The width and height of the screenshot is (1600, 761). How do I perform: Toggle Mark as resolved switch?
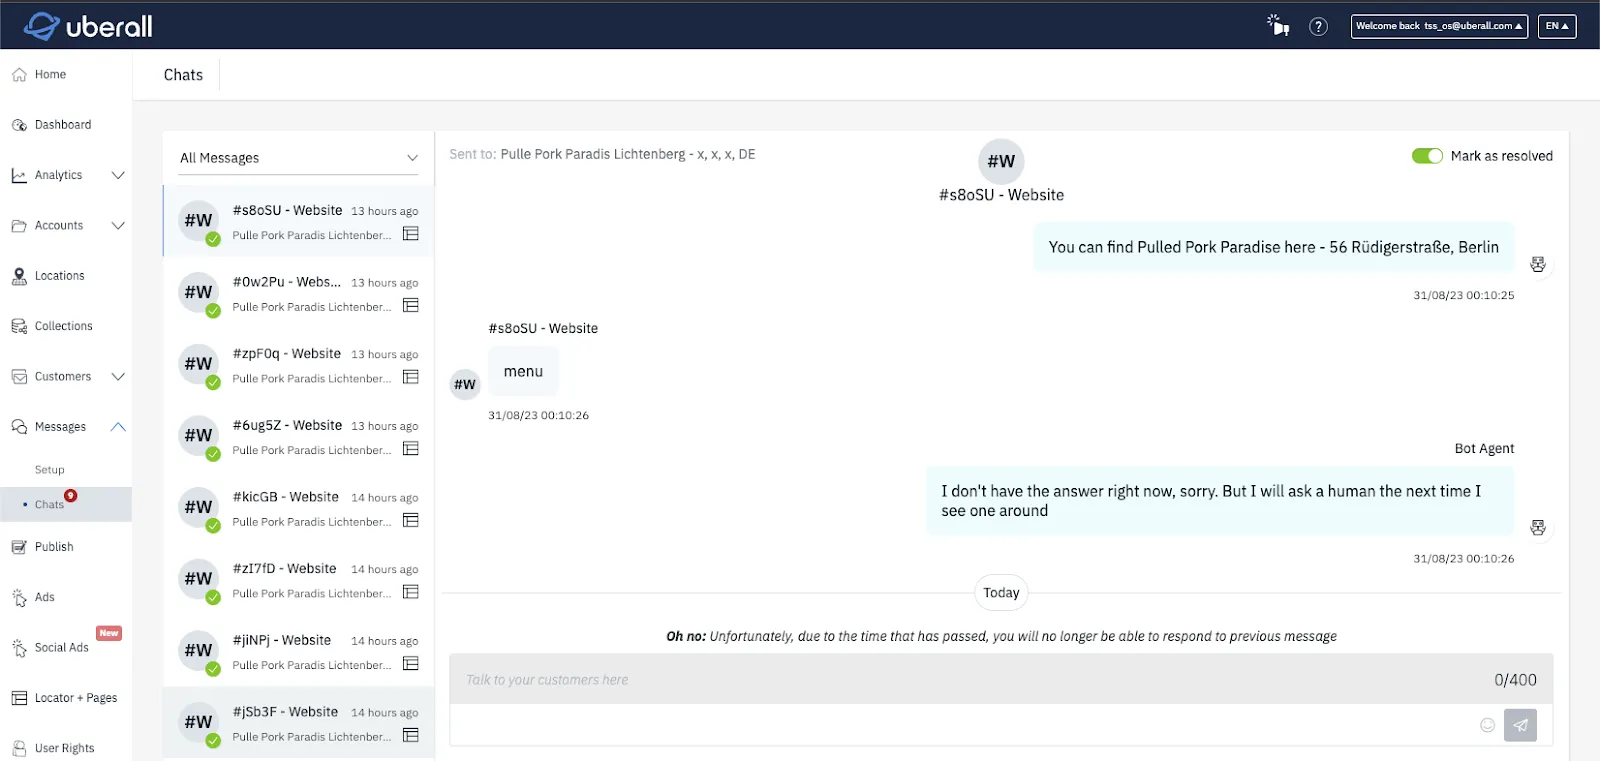[x=1427, y=156]
